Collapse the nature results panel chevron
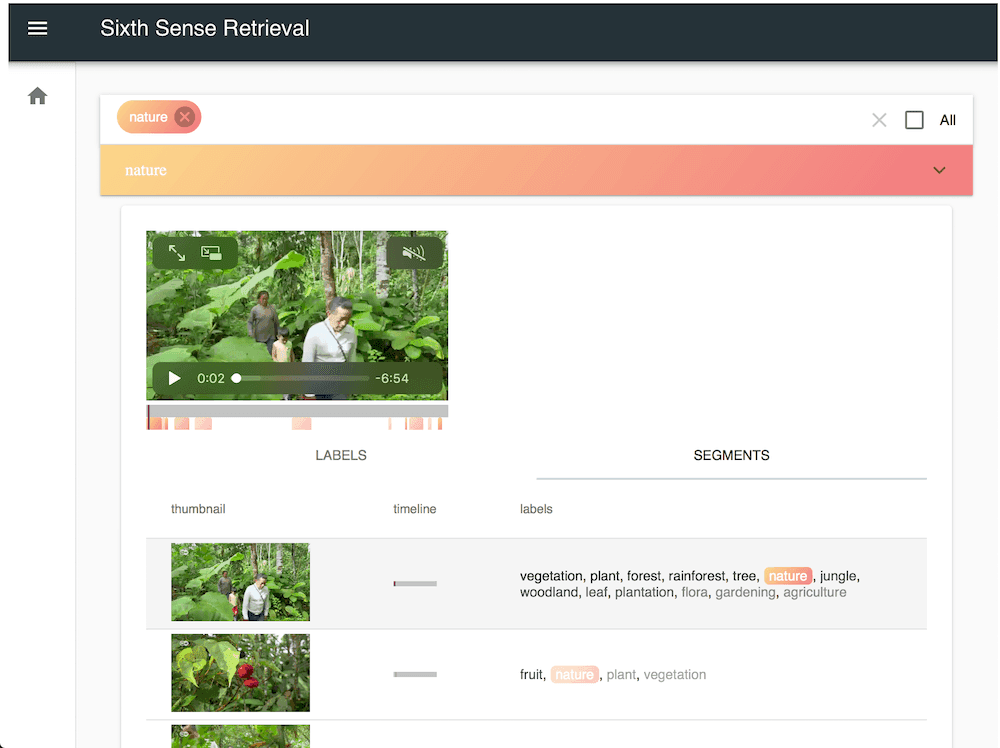This screenshot has height=748, width=1000. tap(939, 170)
